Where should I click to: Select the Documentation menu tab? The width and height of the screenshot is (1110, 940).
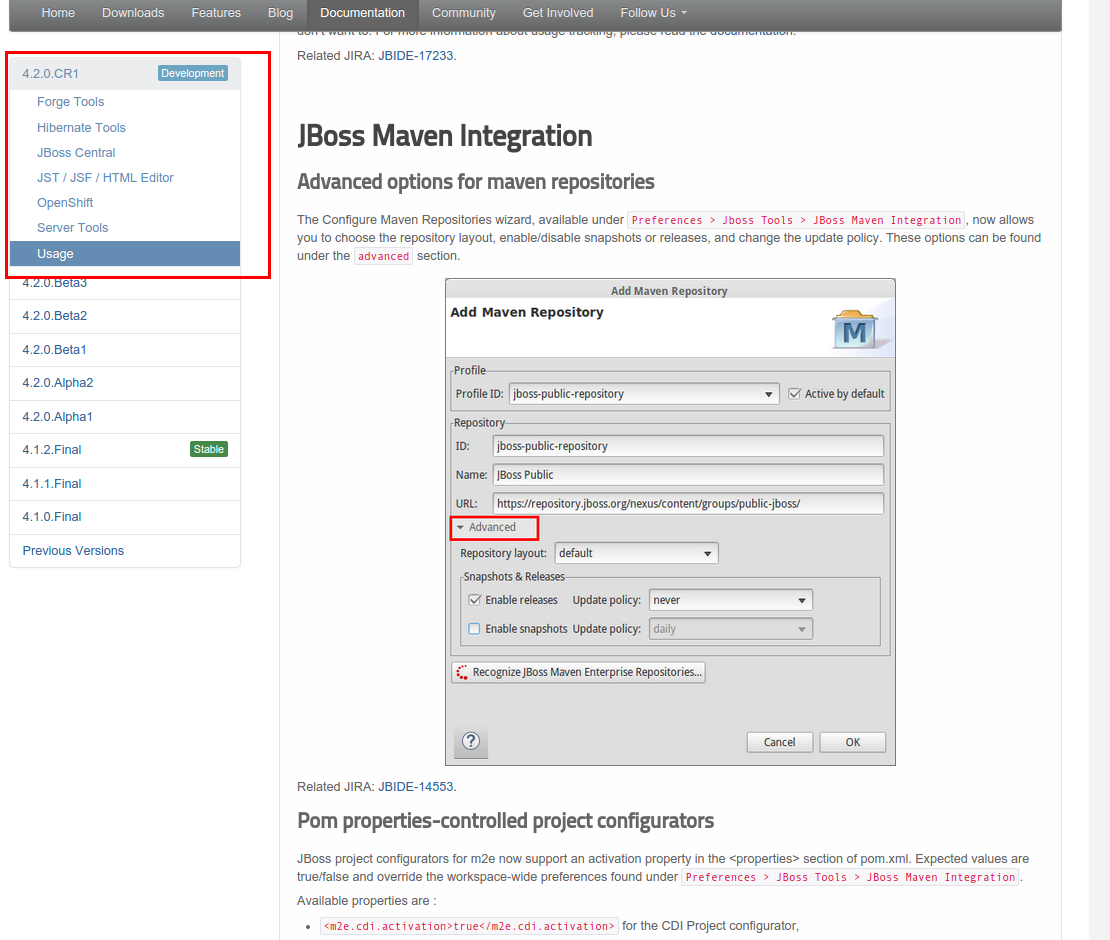(x=362, y=13)
